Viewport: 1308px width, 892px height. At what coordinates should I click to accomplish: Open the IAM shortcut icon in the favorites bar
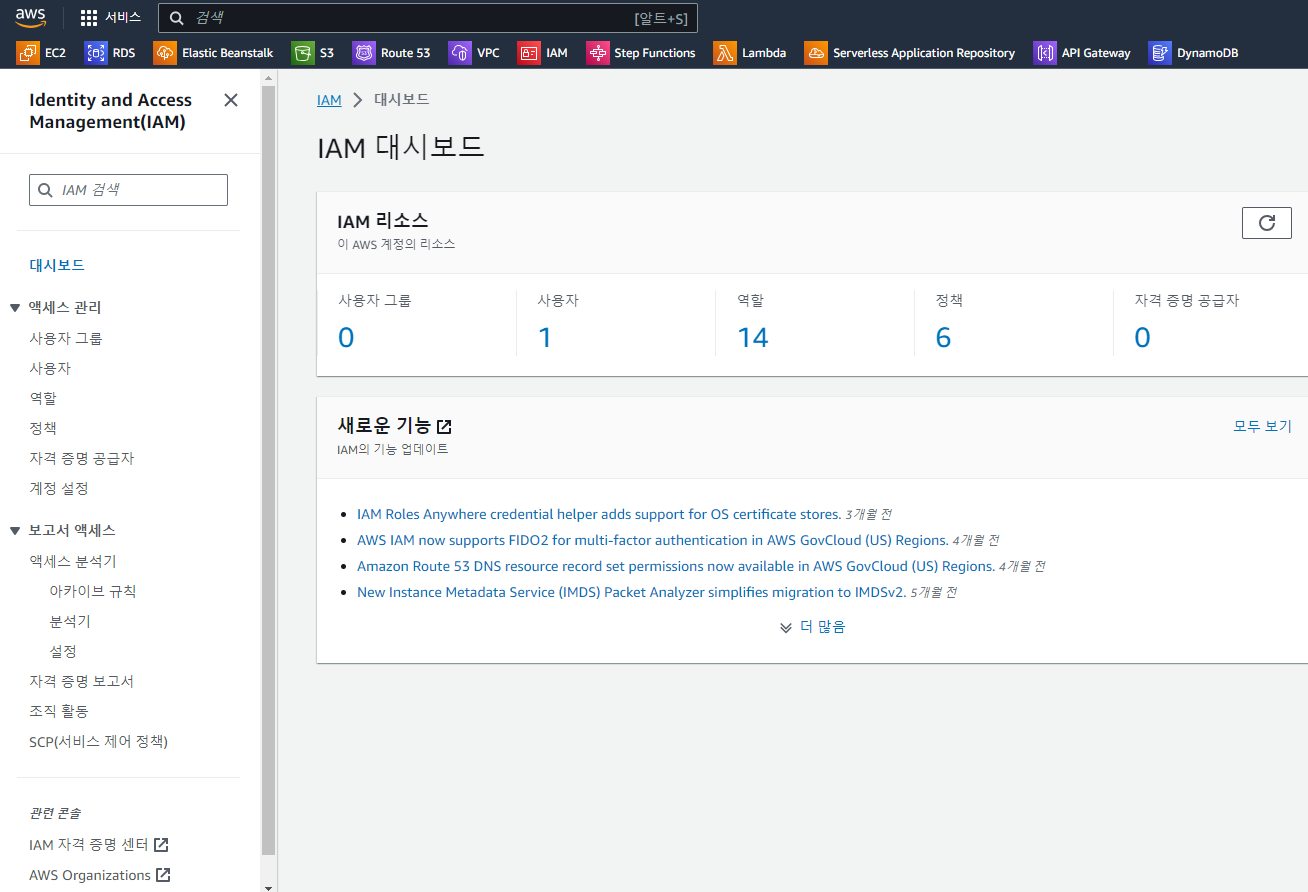click(x=529, y=53)
